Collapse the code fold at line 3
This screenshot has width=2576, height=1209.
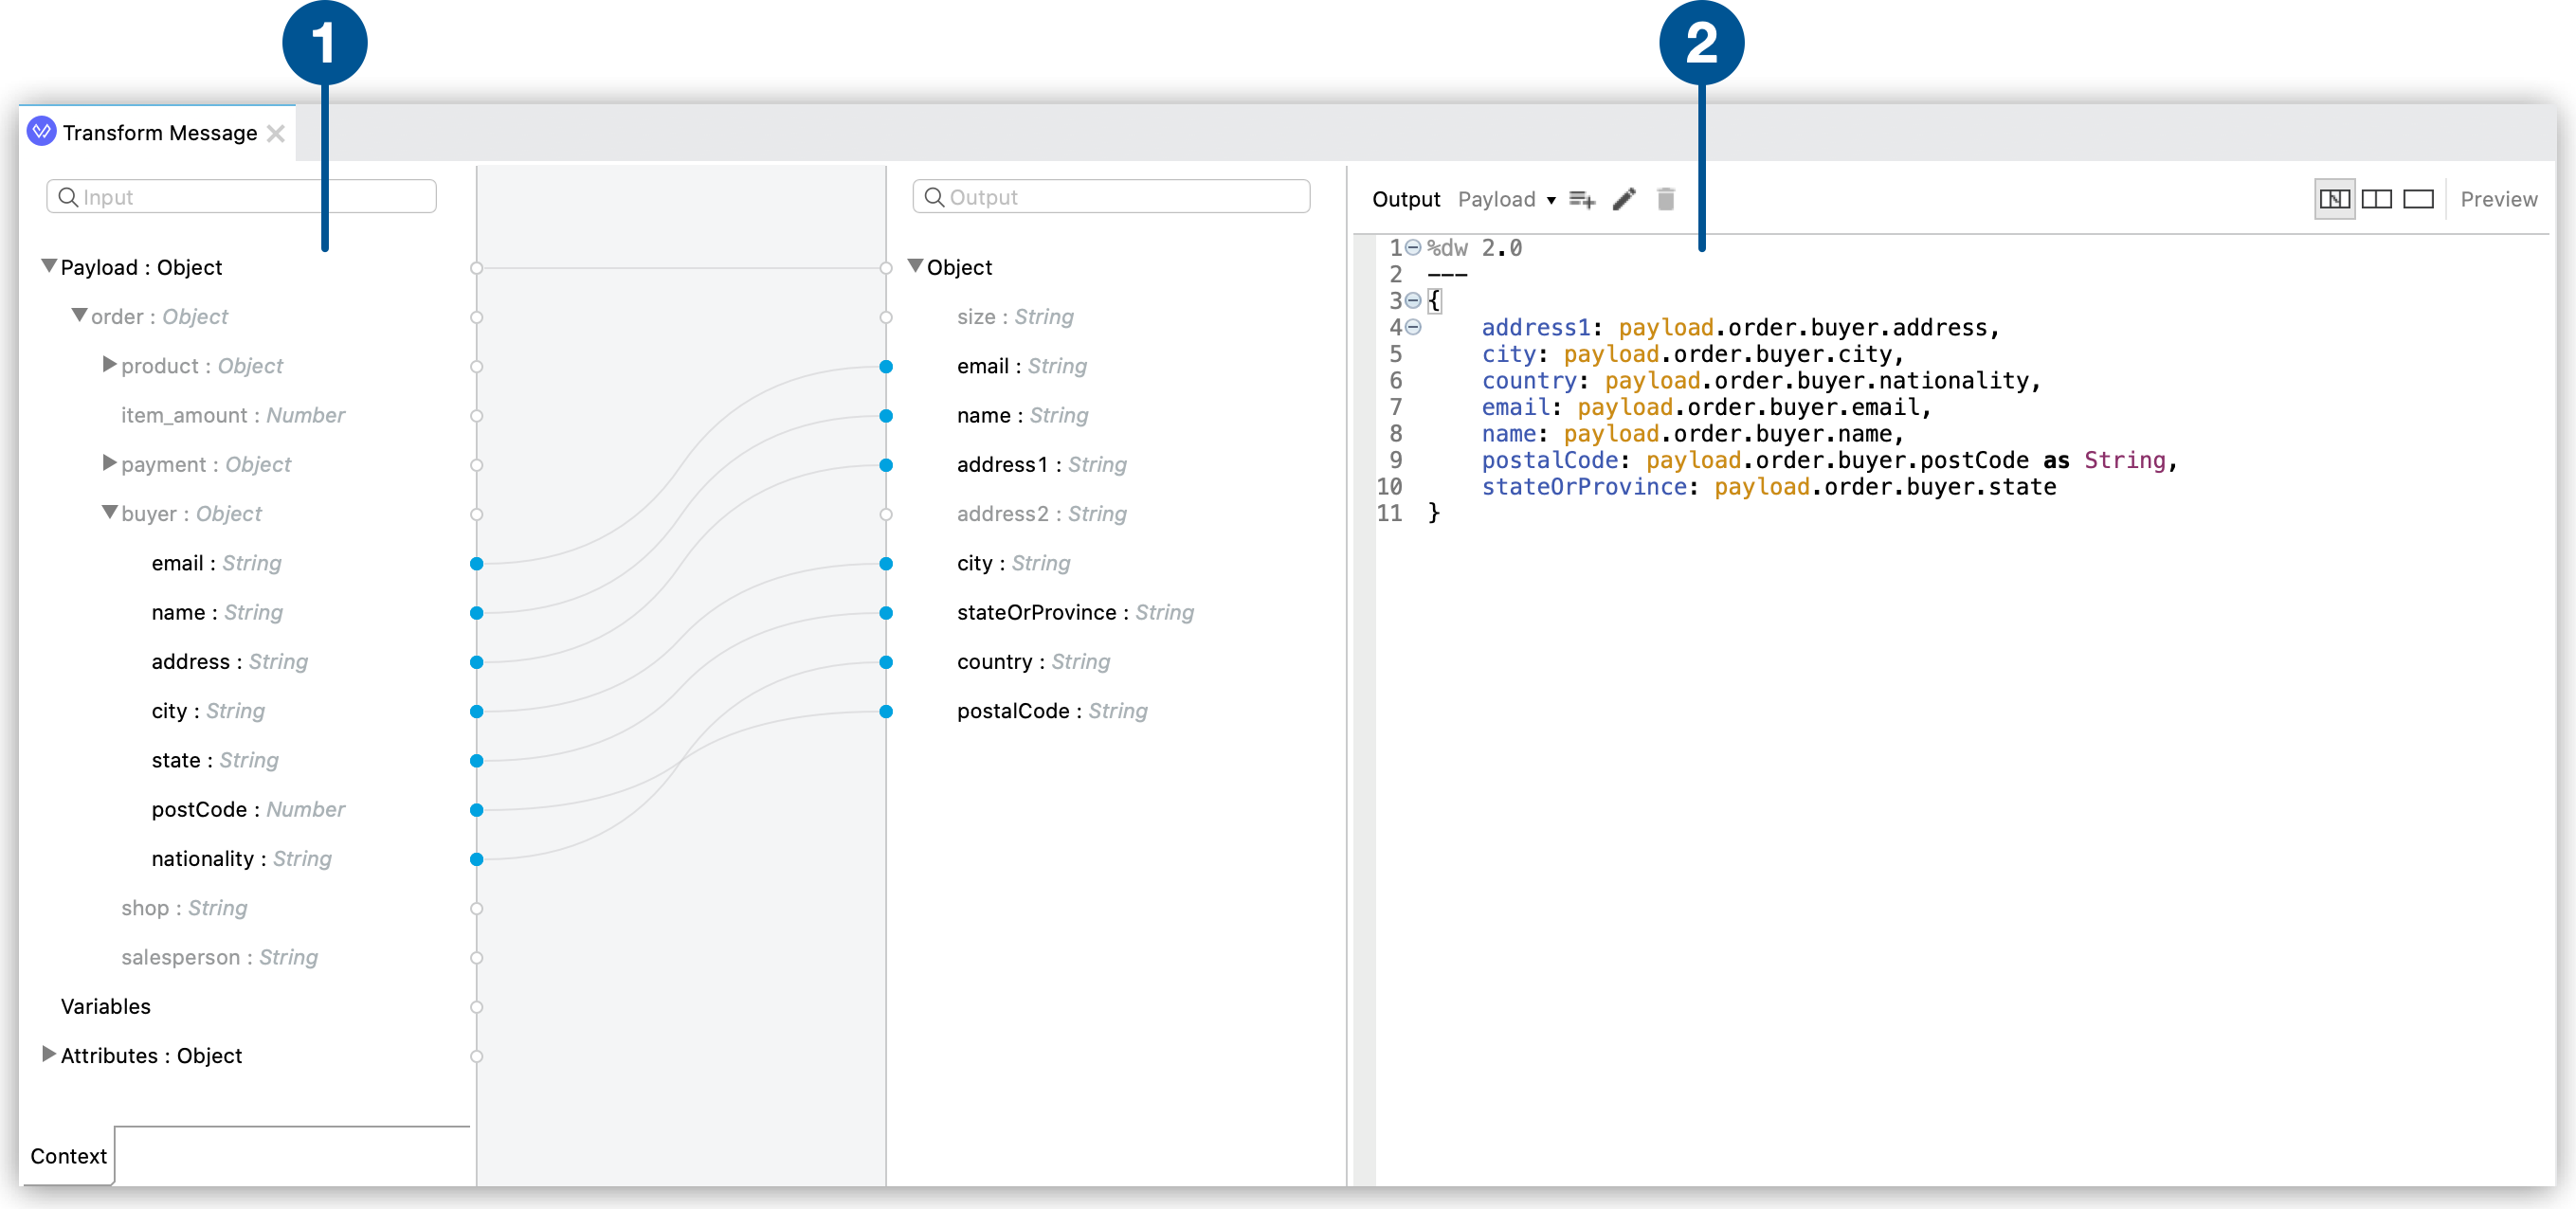point(1413,300)
